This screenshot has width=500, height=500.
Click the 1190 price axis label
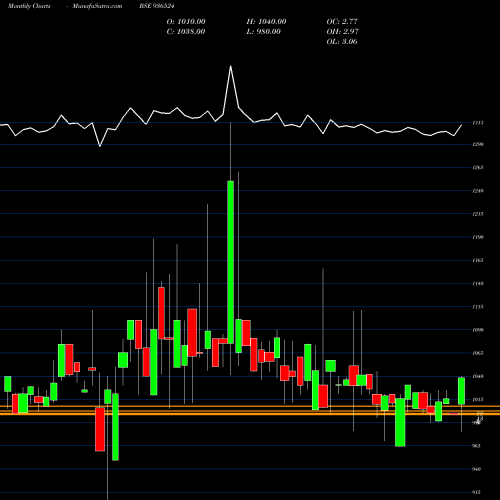point(478,237)
